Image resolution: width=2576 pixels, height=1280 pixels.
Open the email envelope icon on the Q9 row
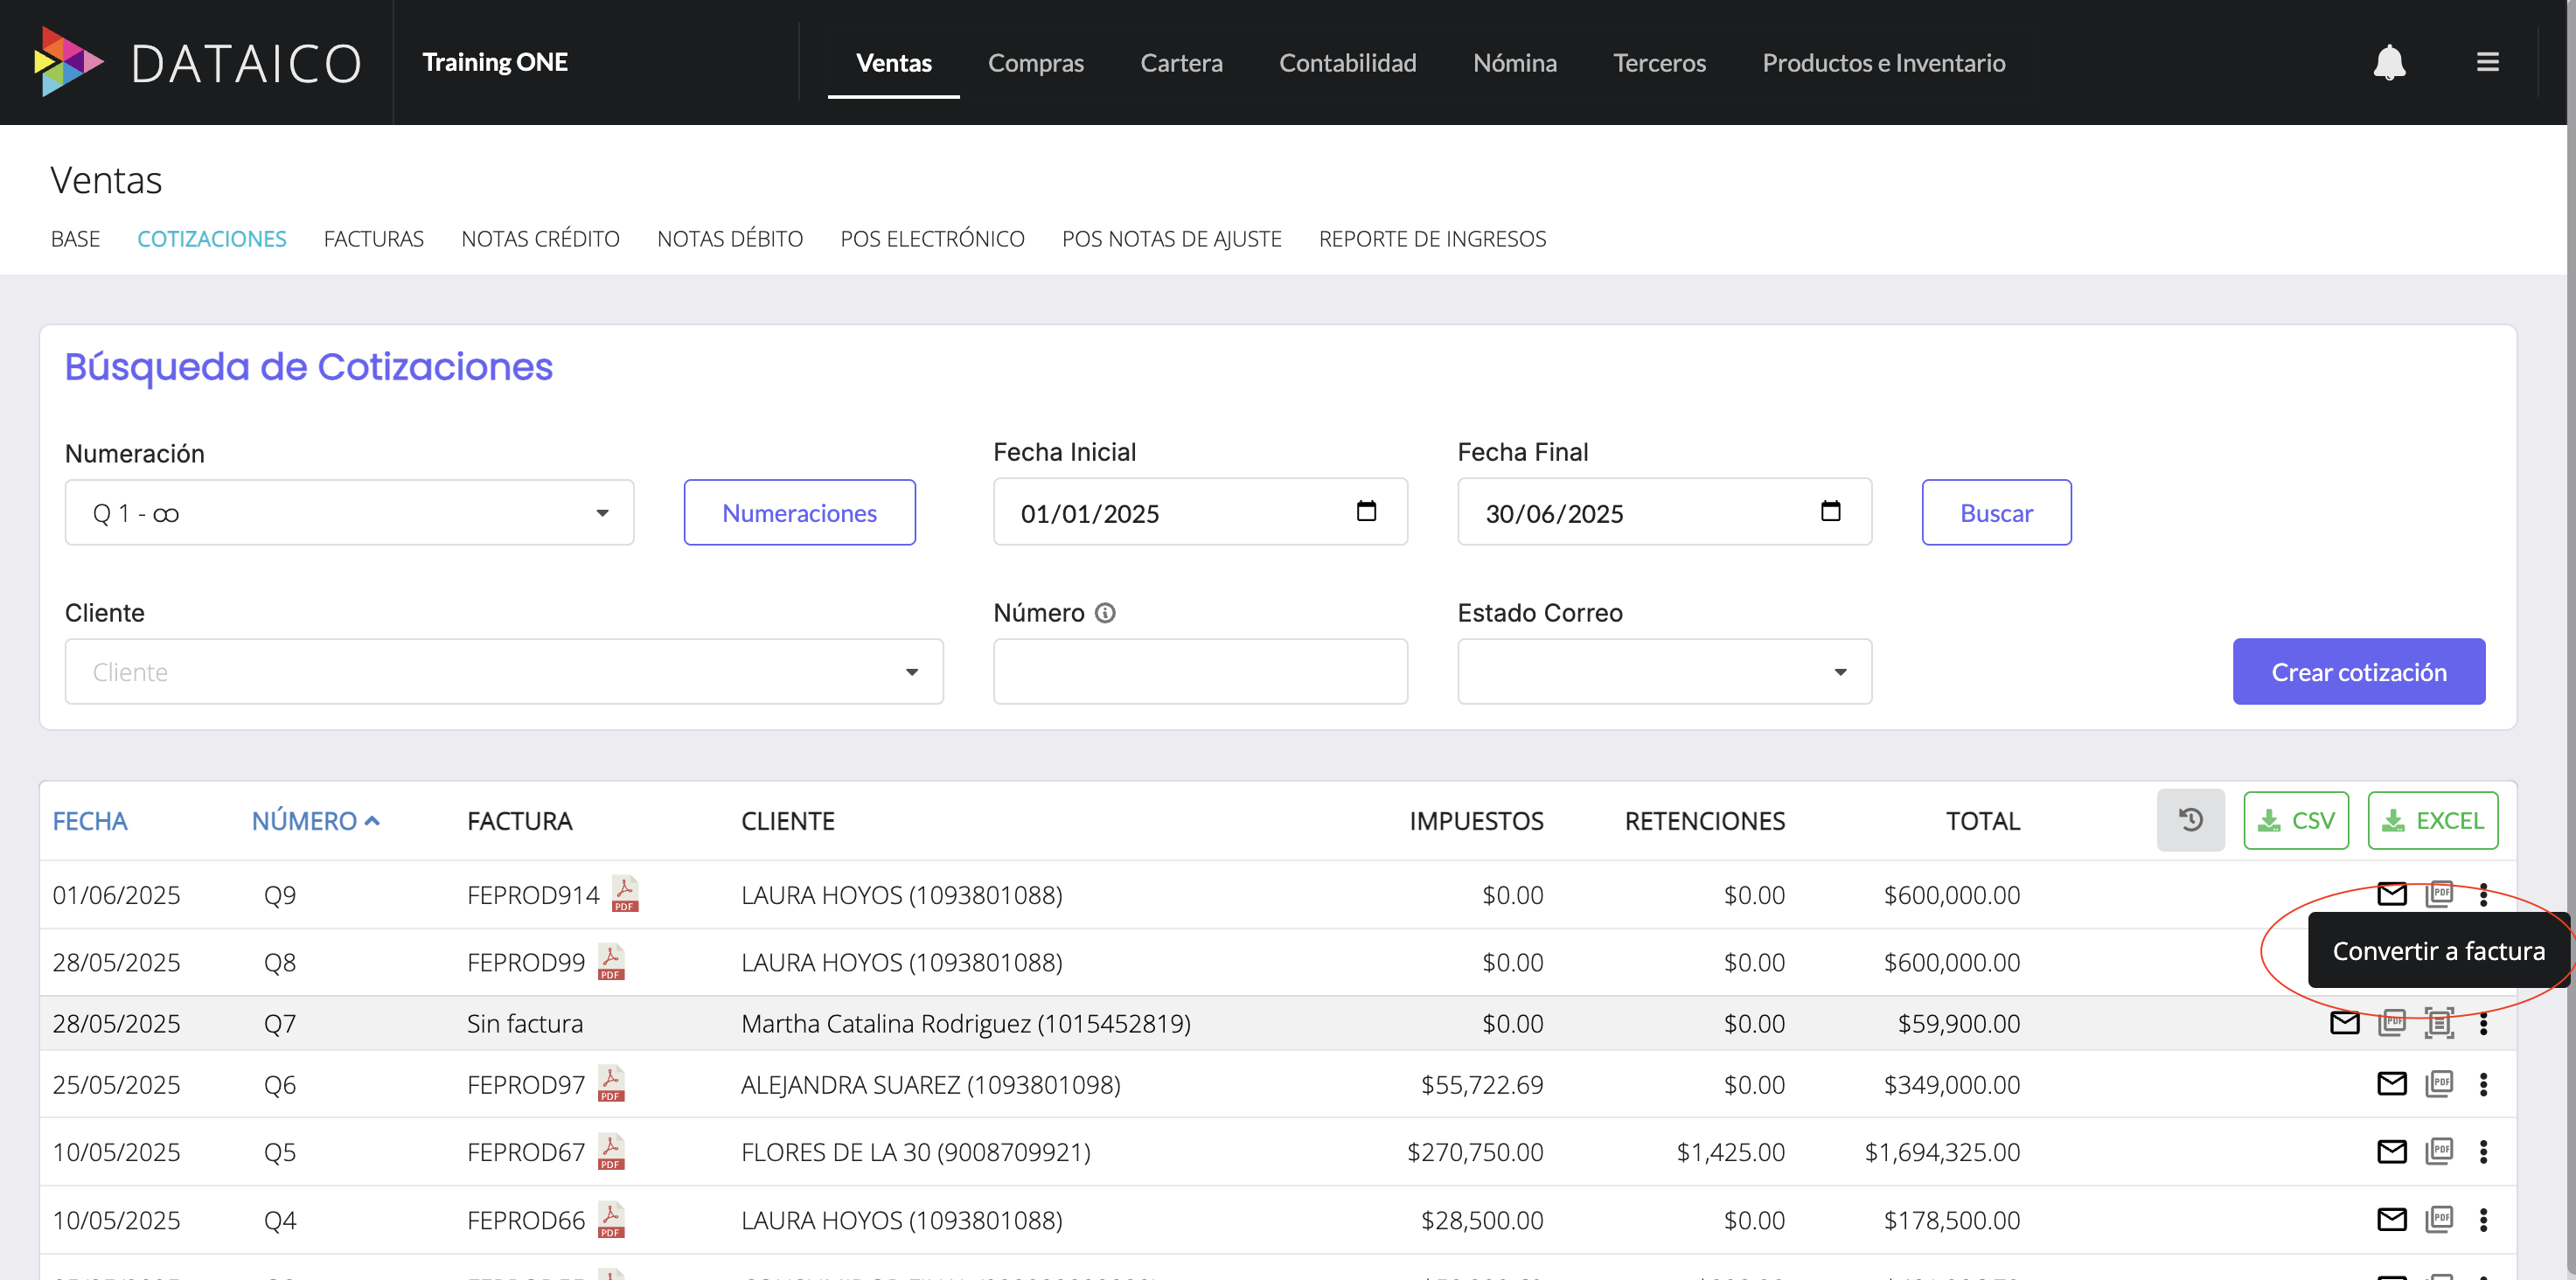(2392, 894)
